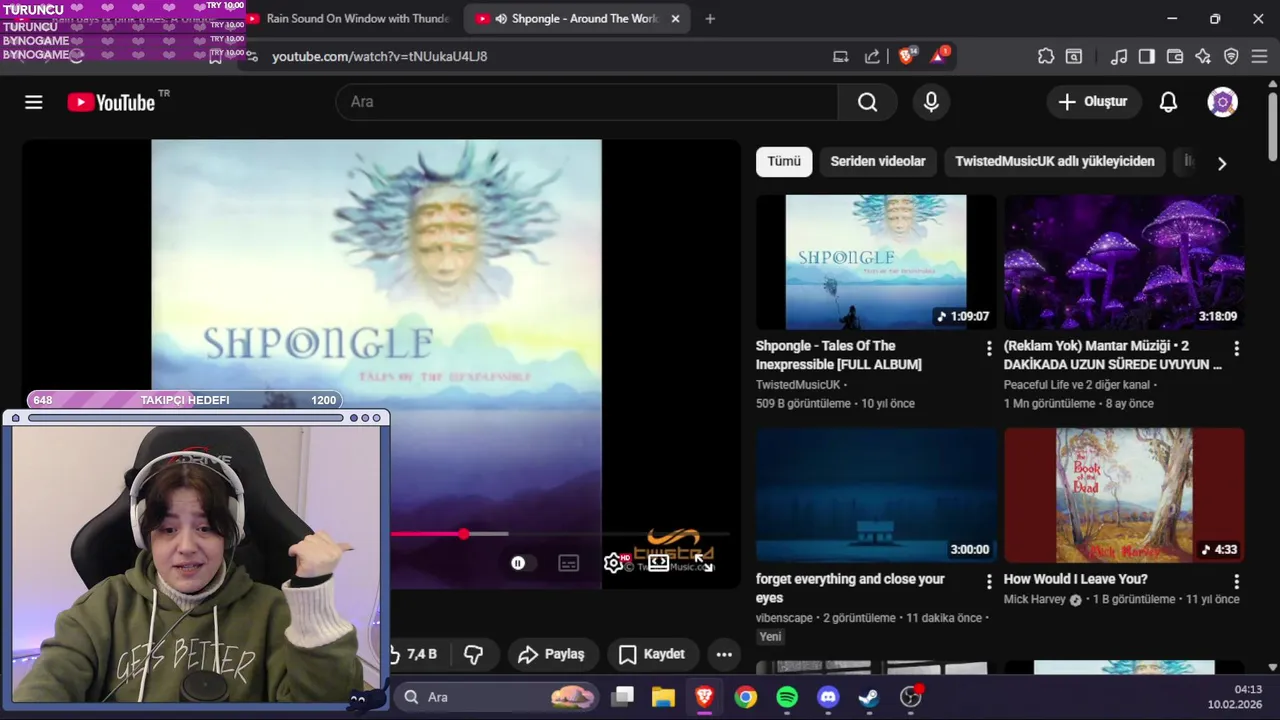This screenshot has height=720, width=1280.
Task: Open more options for How Would I Leave You
Action: tap(1237, 581)
